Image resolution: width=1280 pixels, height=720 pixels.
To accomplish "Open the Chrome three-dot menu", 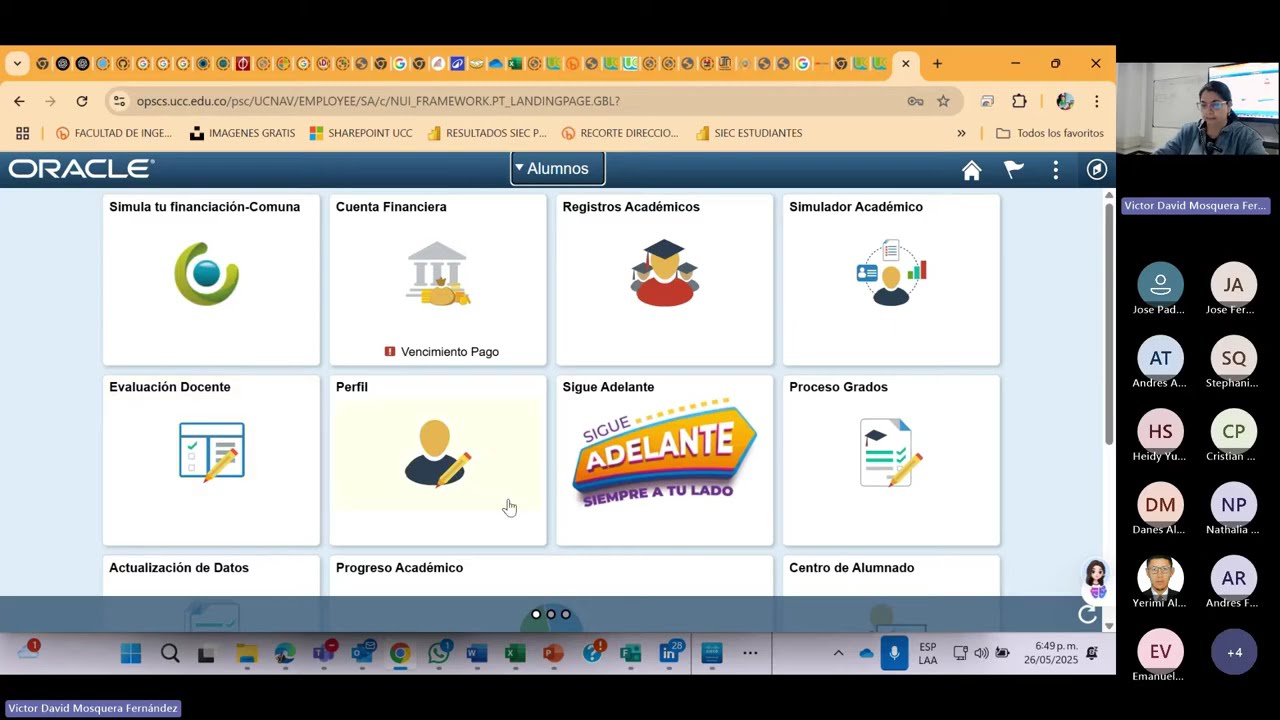I will (x=1097, y=101).
